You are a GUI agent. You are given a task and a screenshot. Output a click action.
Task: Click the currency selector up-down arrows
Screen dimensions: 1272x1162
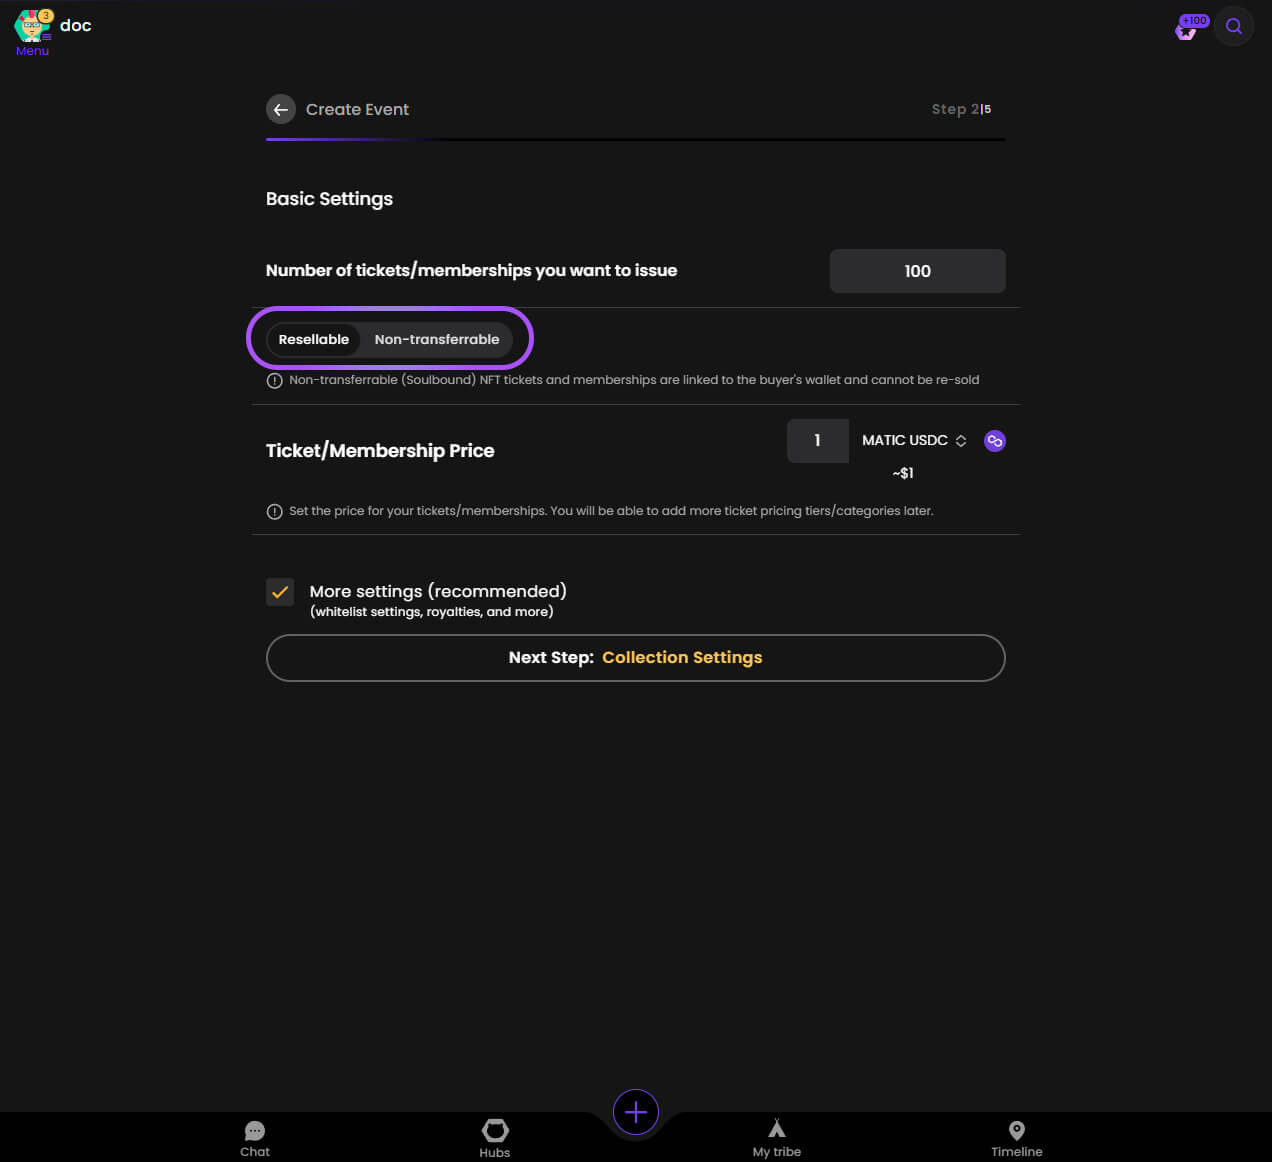click(x=961, y=441)
